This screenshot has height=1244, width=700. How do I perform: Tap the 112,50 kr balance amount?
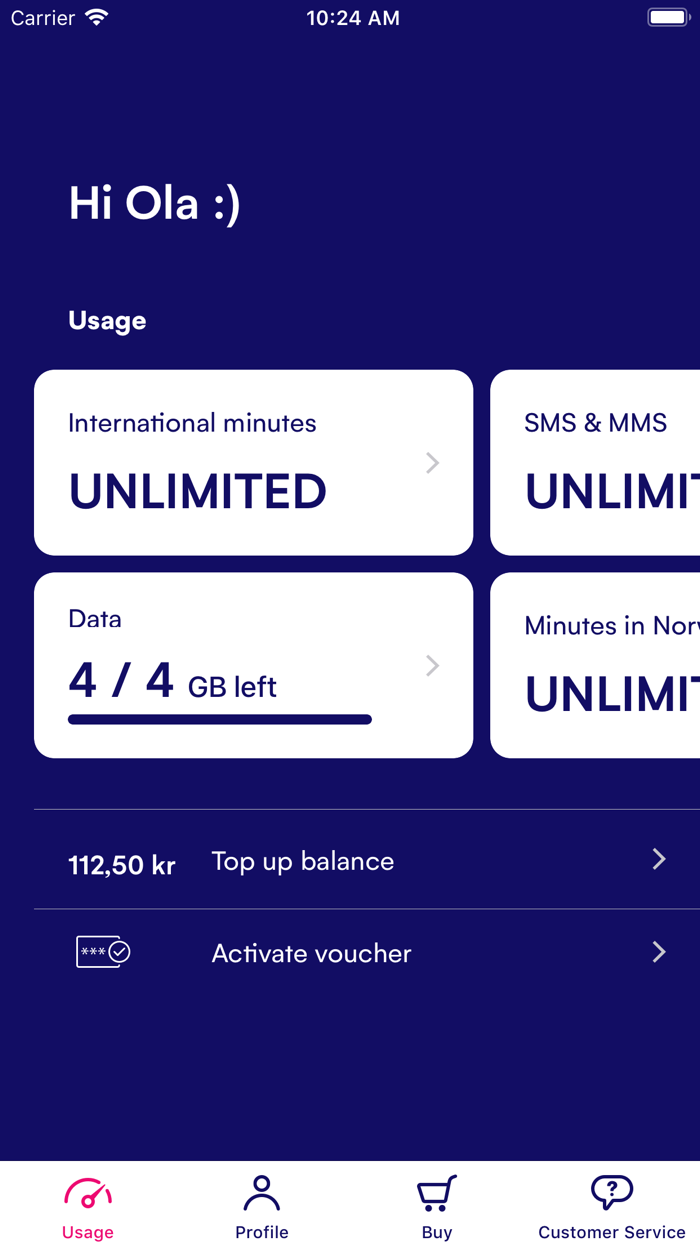[121, 864]
